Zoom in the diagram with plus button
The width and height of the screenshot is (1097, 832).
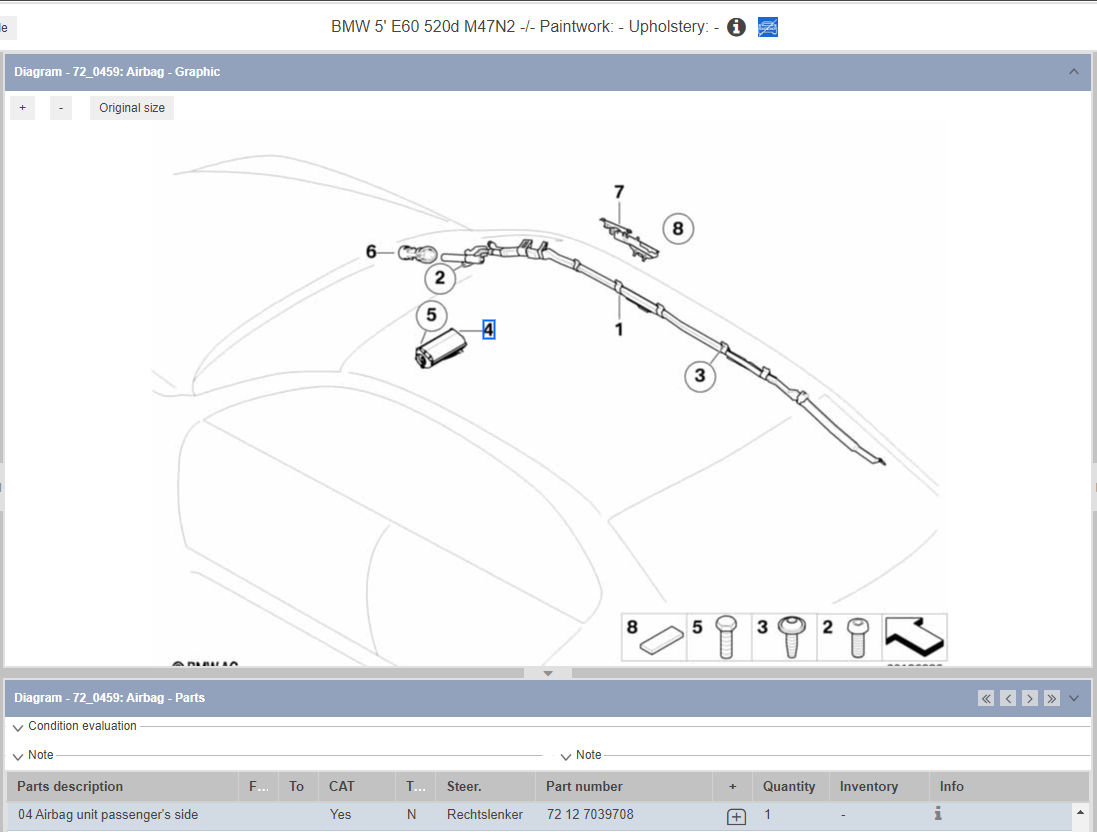(x=22, y=108)
